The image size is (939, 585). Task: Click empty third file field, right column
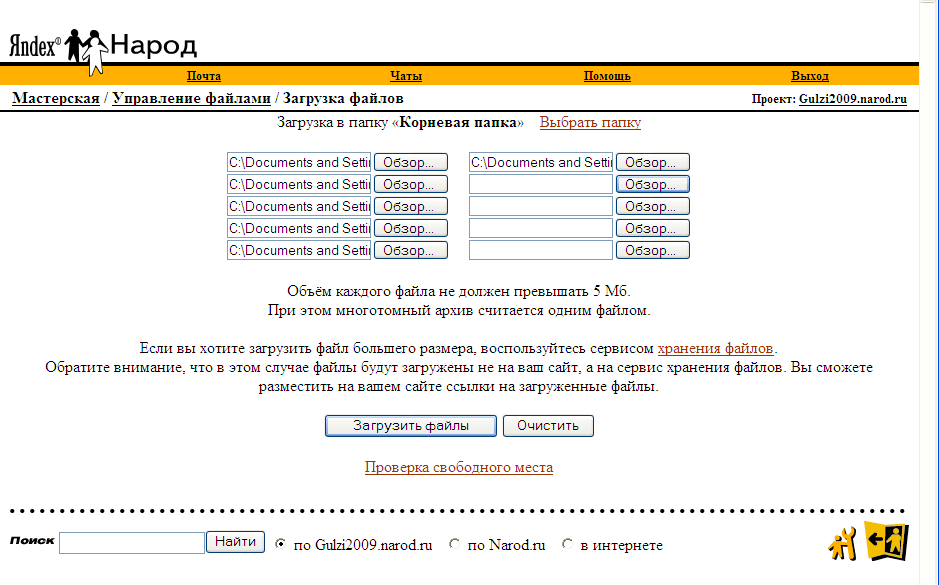[x=541, y=206]
